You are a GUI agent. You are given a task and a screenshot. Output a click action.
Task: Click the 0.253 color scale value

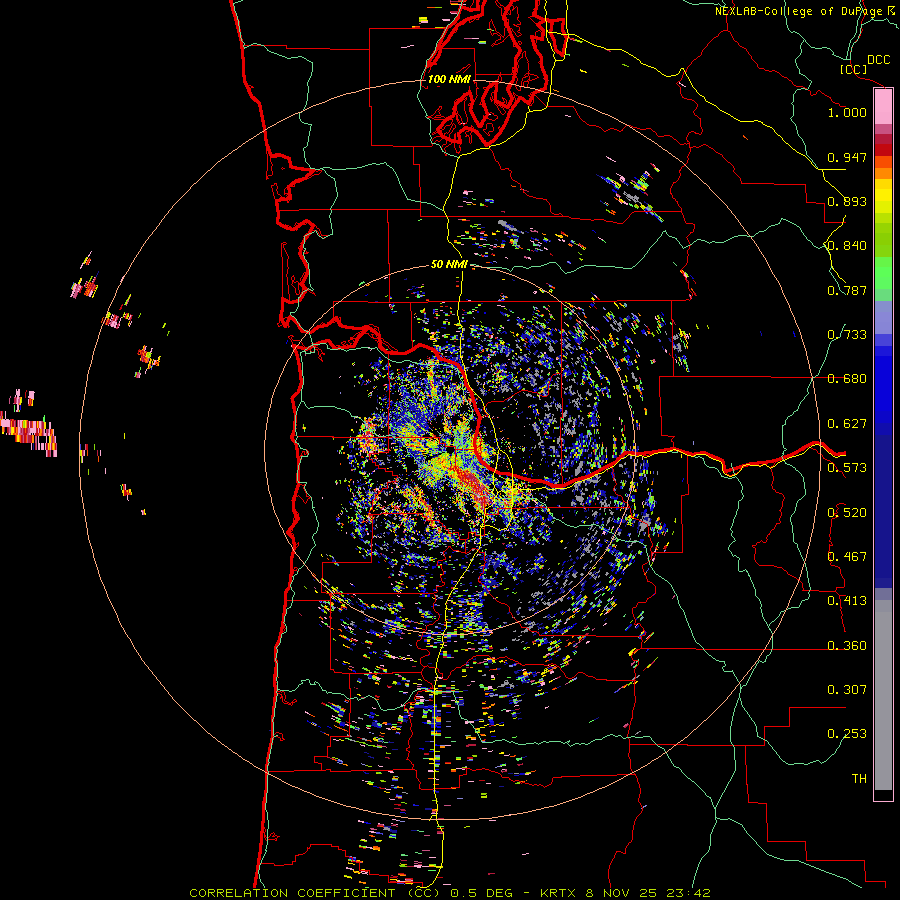pos(847,734)
